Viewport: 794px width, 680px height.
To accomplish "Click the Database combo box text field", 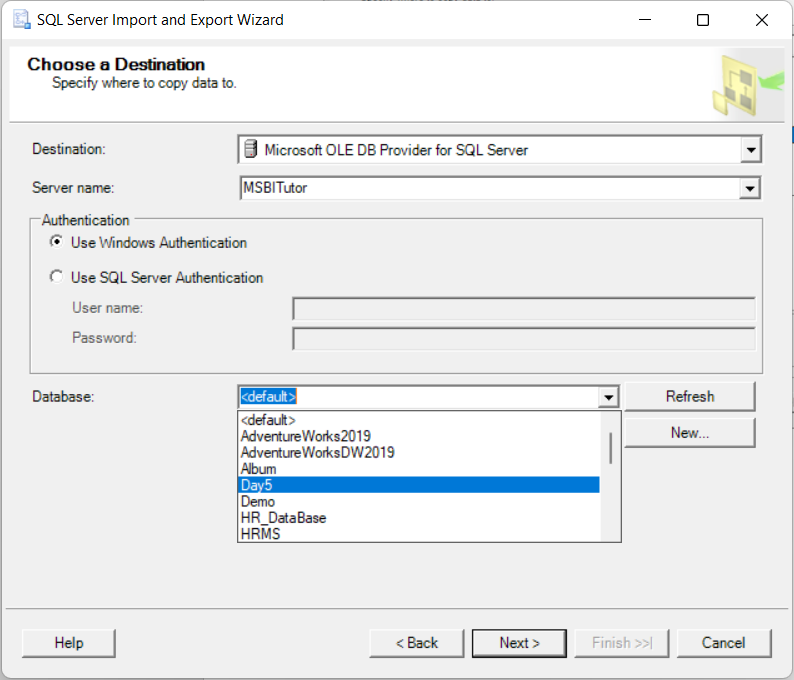I will (x=418, y=397).
